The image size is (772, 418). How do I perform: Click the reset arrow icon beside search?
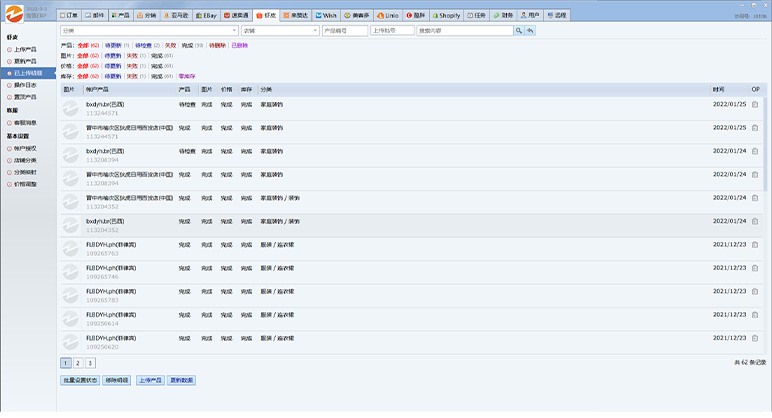tap(530, 31)
